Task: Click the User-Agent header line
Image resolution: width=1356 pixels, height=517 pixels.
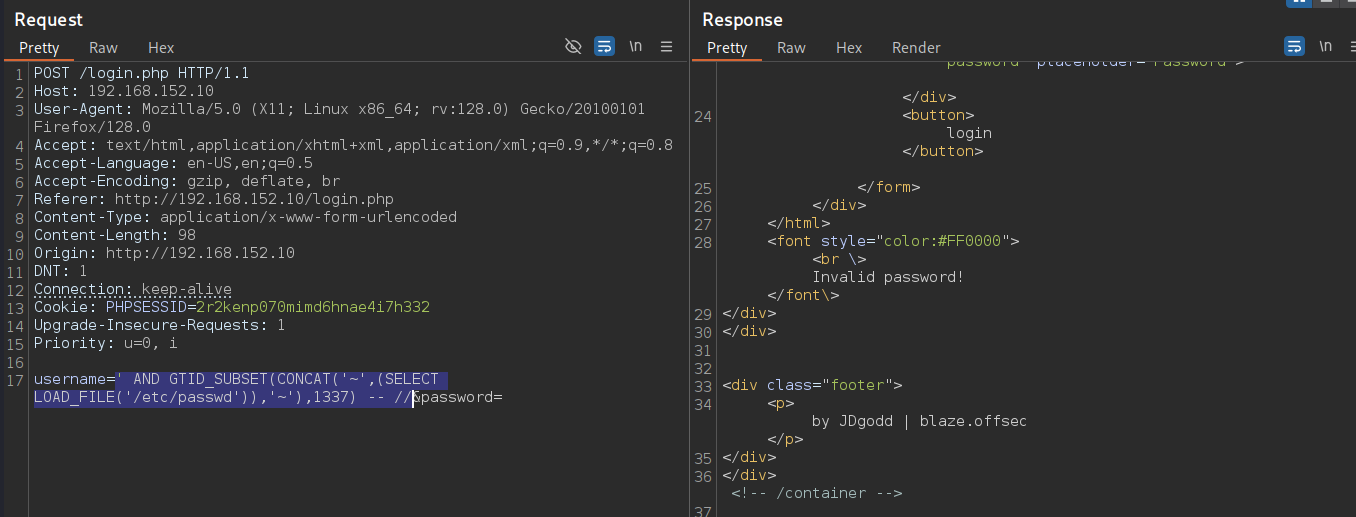Action: (339, 109)
